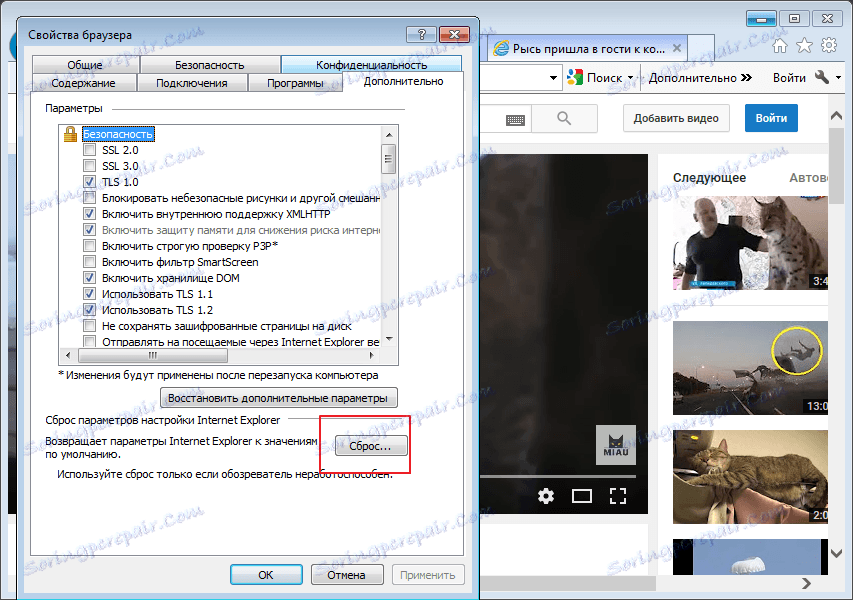The width and height of the screenshot is (853, 600).
Task: Open the sleeping cat video thumbnail
Action: (x=750, y=477)
